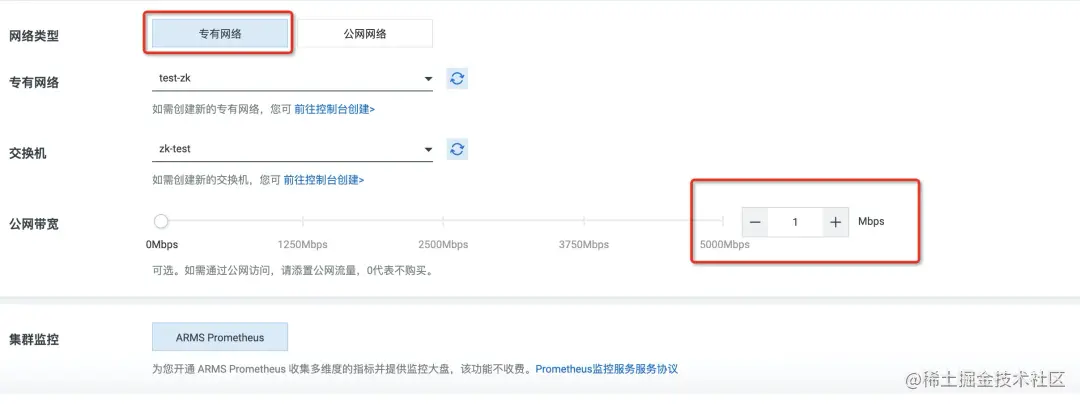1080x404 pixels.
Task: Decrease bandwidth with minus button
Action: click(x=755, y=222)
